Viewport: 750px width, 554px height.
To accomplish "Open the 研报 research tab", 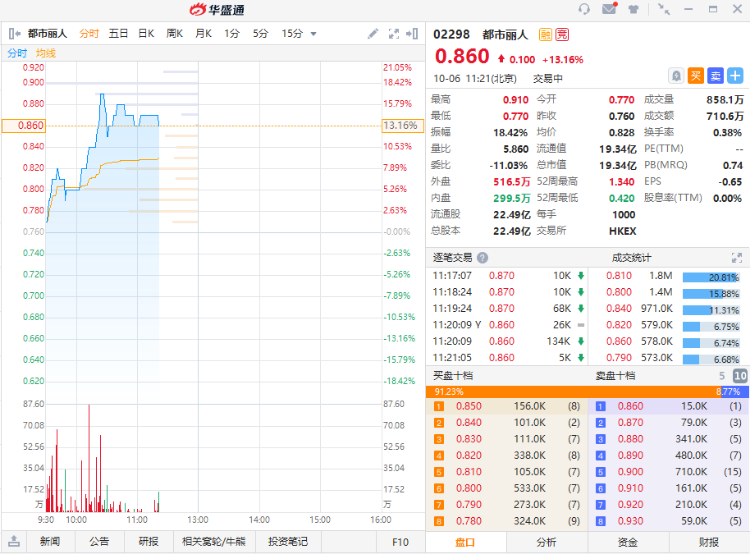I will tap(149, 542).
